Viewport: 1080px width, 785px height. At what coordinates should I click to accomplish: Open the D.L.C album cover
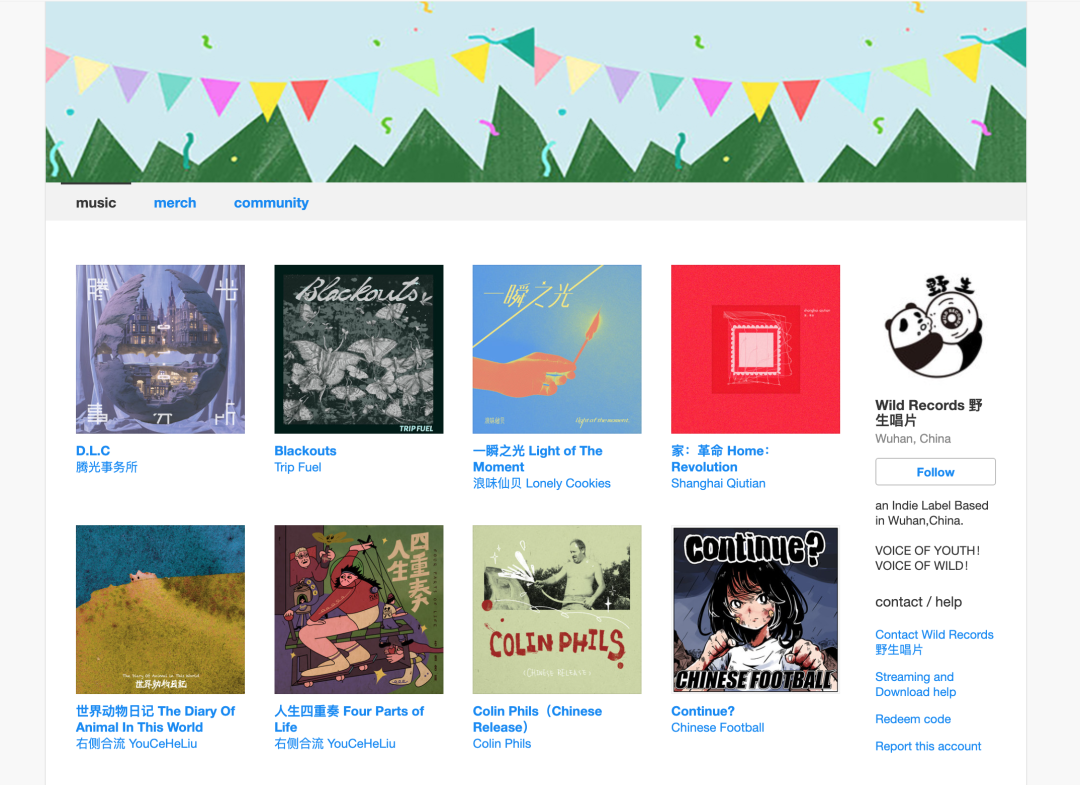[160, 349]
